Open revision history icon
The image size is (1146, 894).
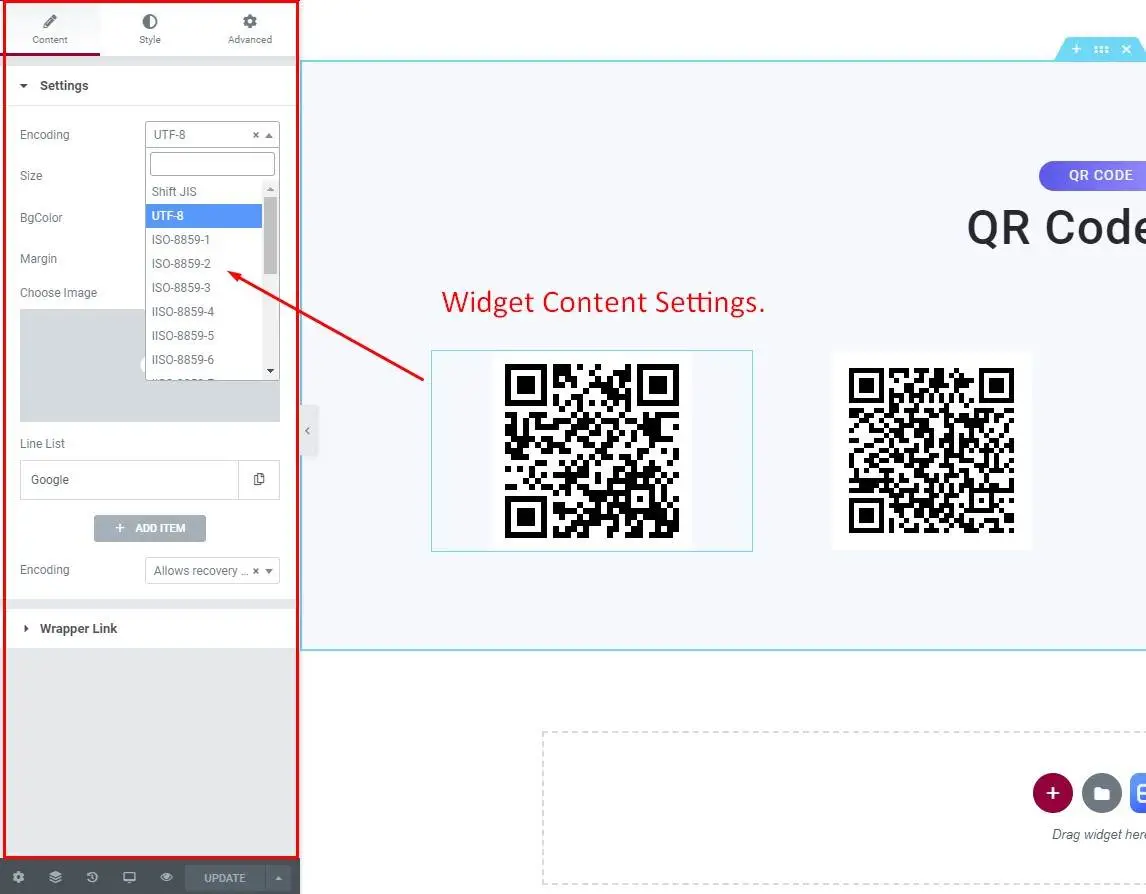click(x=92, y=877)
